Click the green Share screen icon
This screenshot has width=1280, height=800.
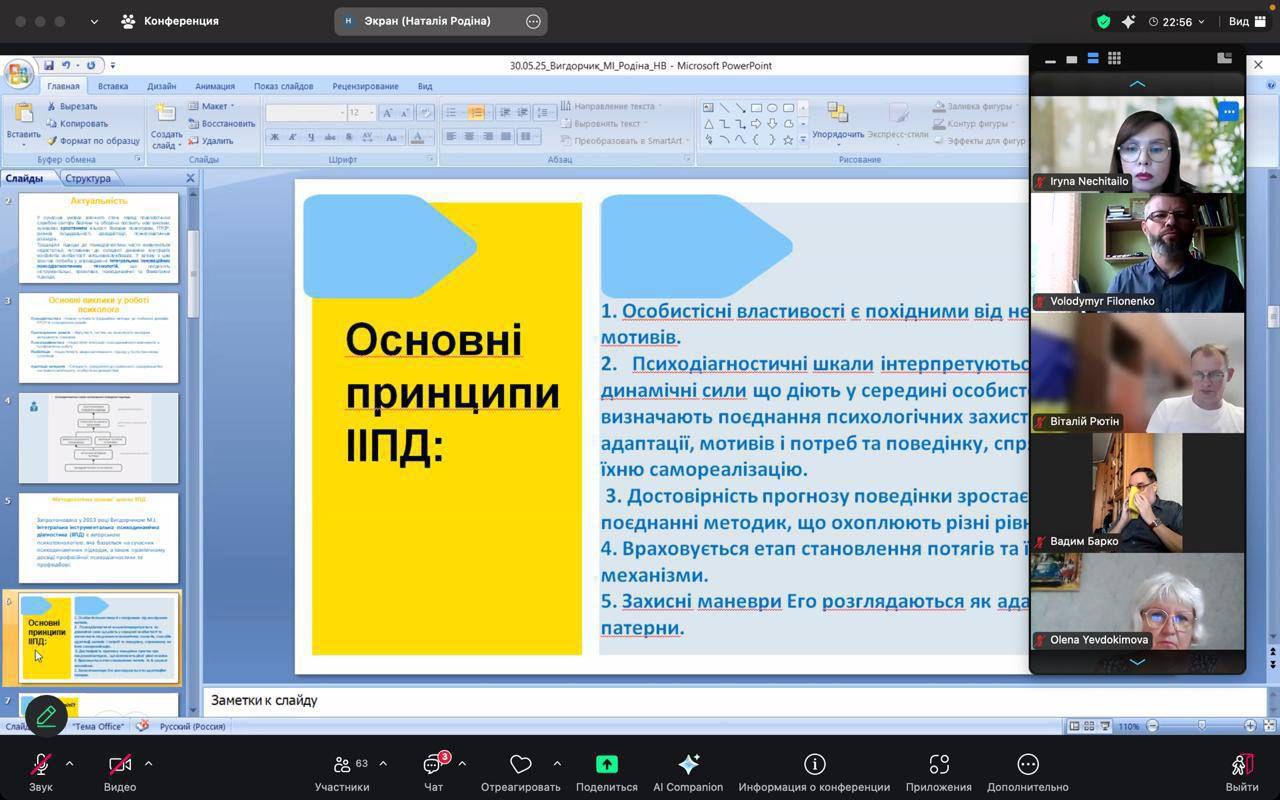pyautogui.click(x=606, y=765)
